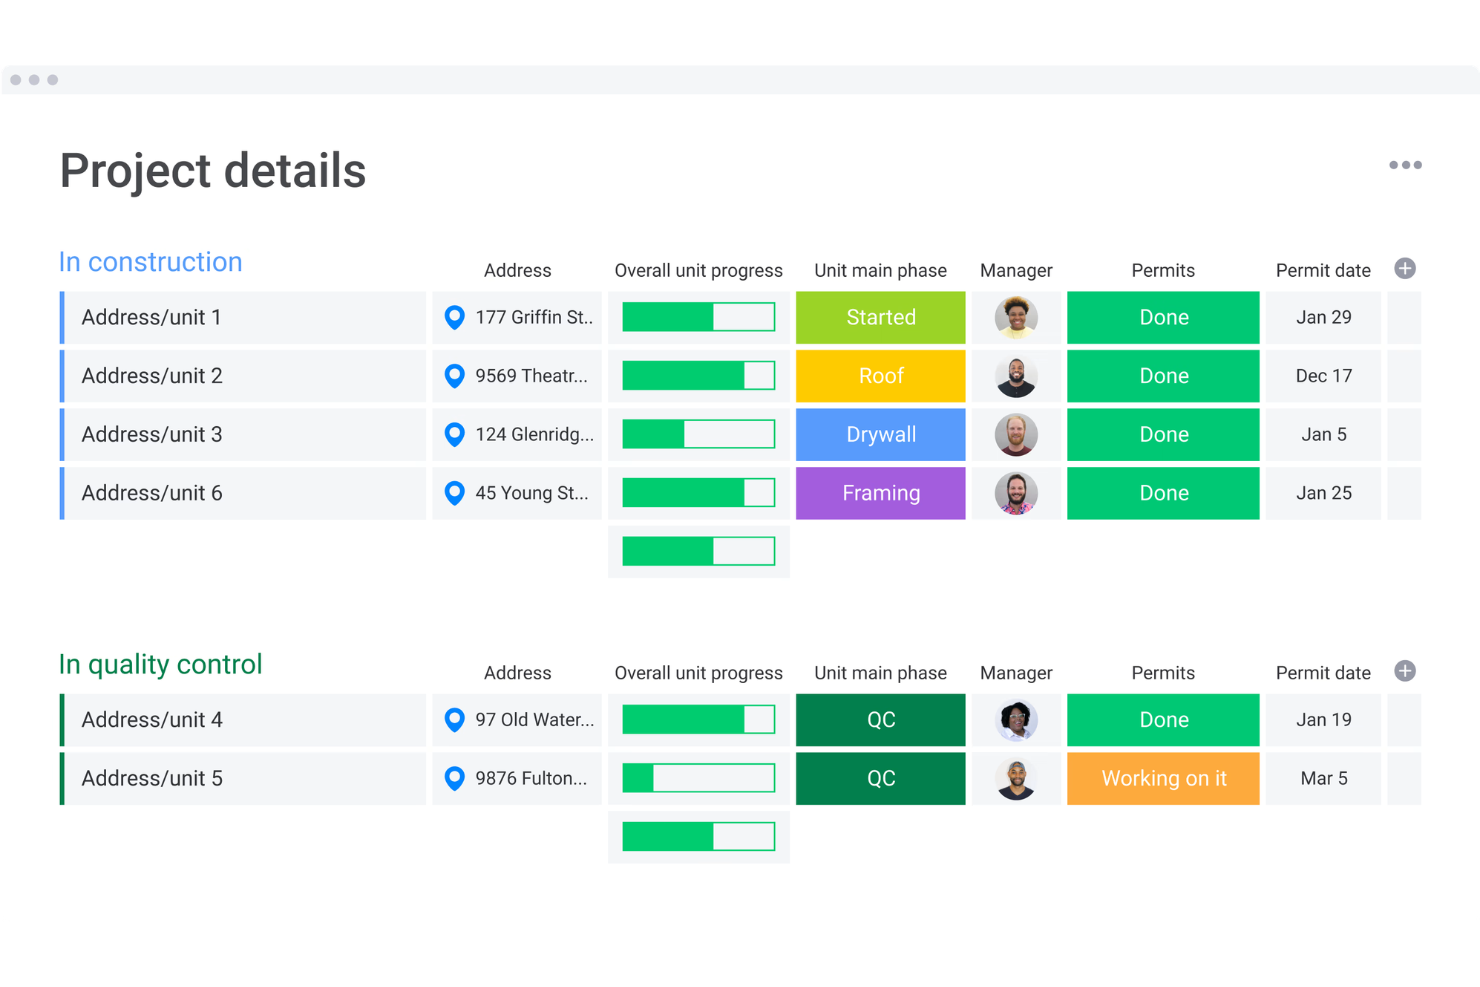The image size is (1480, 987).
Task: Click the plus icon in the quality control header
Action: click(1405, 671)
